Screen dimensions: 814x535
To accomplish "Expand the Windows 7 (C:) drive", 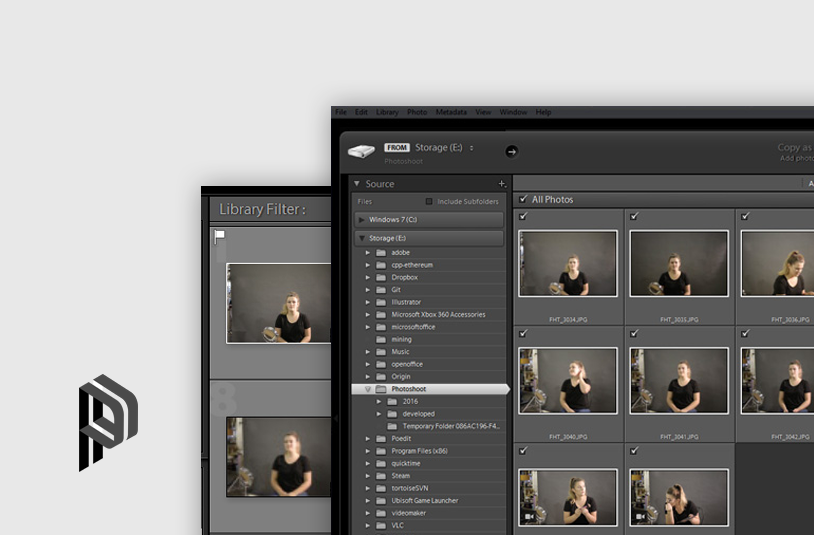I will (362, 219).
